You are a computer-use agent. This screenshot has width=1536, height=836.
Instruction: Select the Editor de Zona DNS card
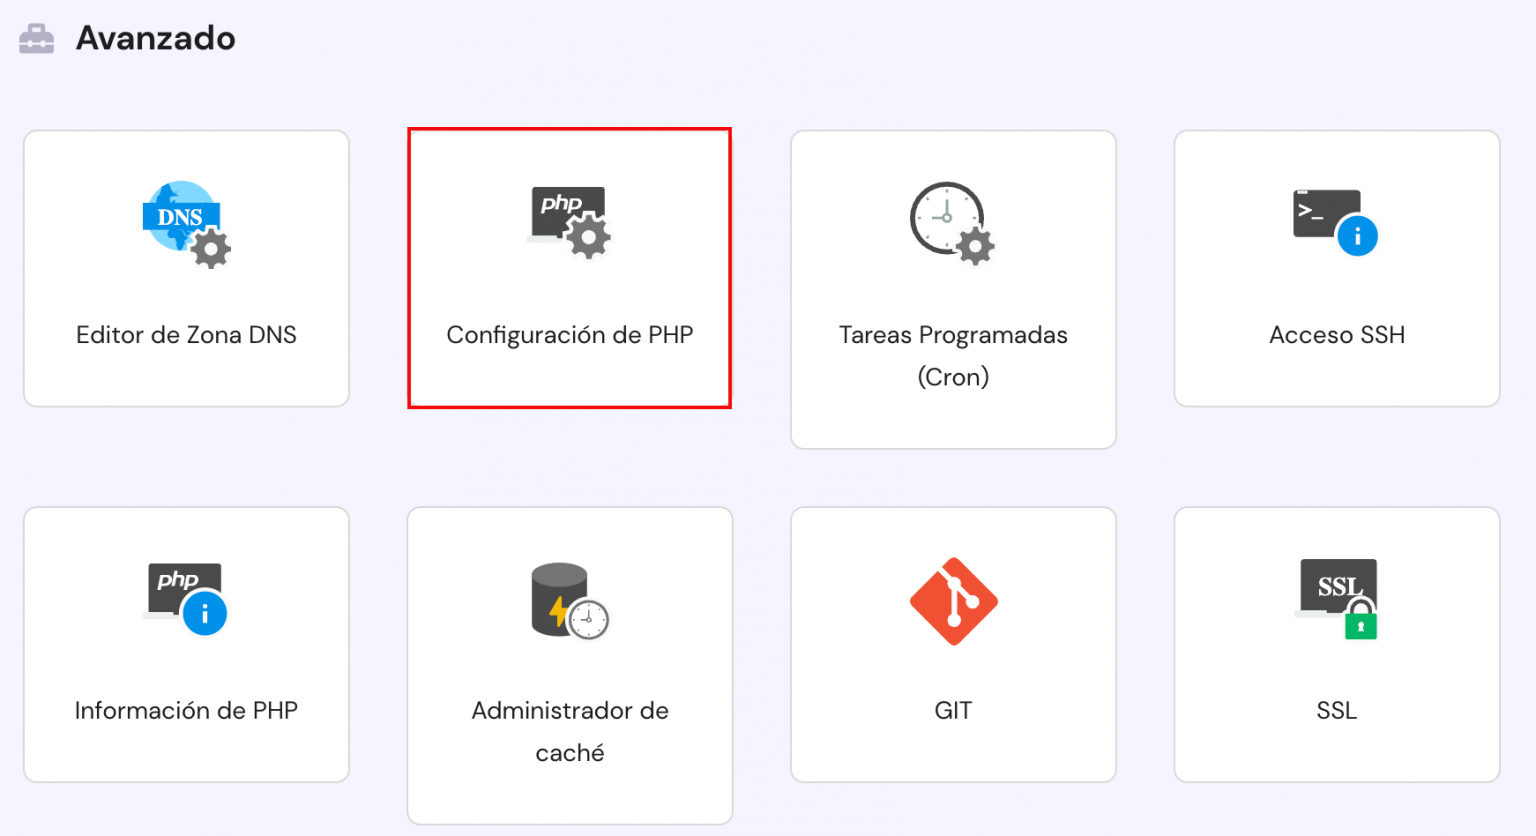186,267
